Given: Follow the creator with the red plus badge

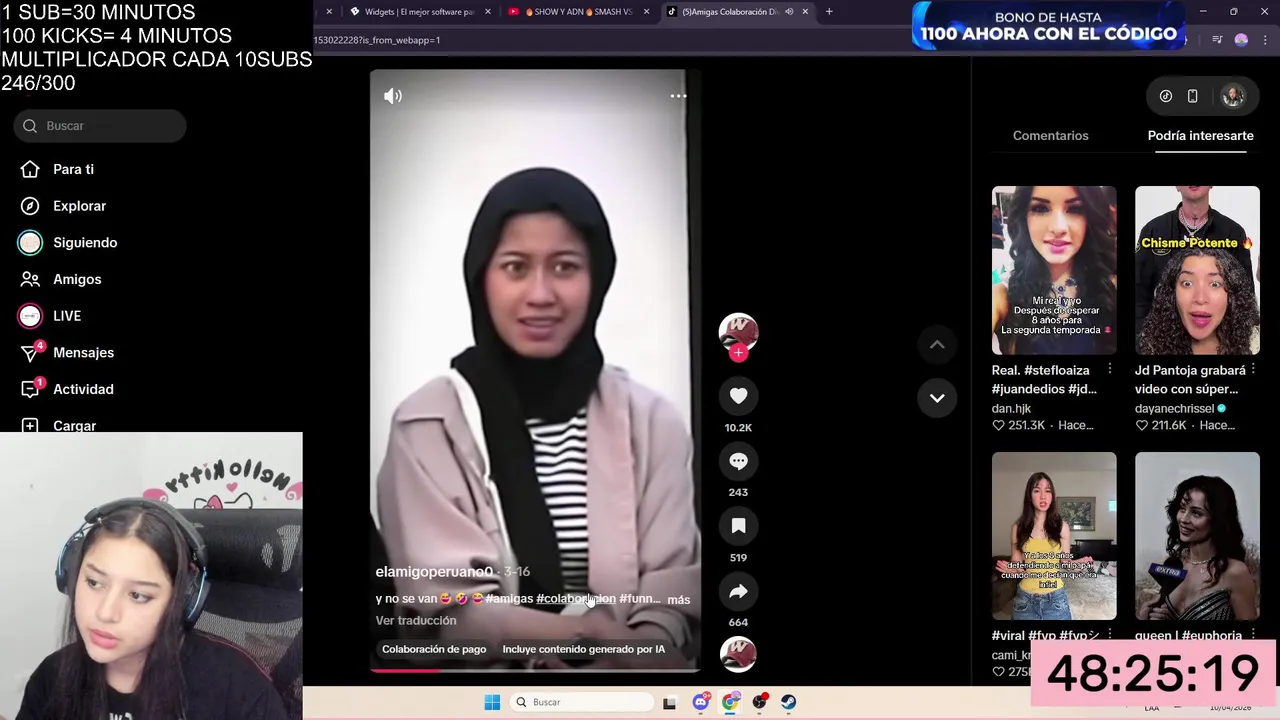Looking at the screenshot, I should pos(738,352).
